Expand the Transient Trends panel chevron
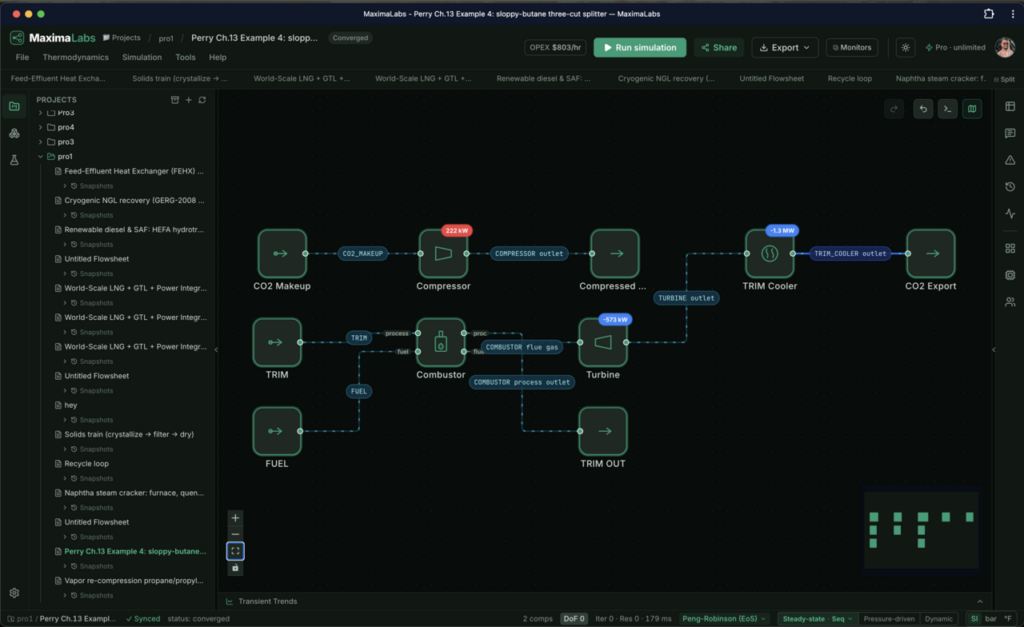 pos(980,602)
